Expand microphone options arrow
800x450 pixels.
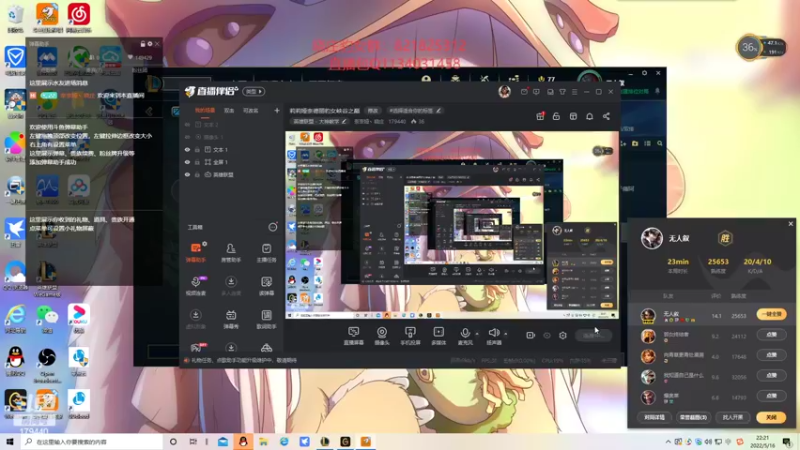pos(477,334)
